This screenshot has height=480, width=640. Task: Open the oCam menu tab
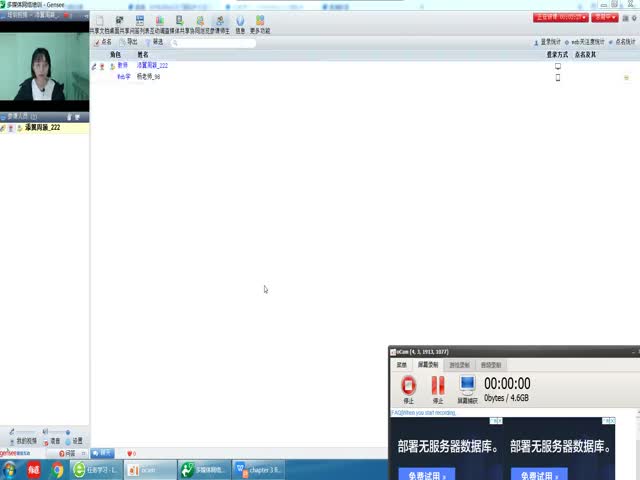402,365
